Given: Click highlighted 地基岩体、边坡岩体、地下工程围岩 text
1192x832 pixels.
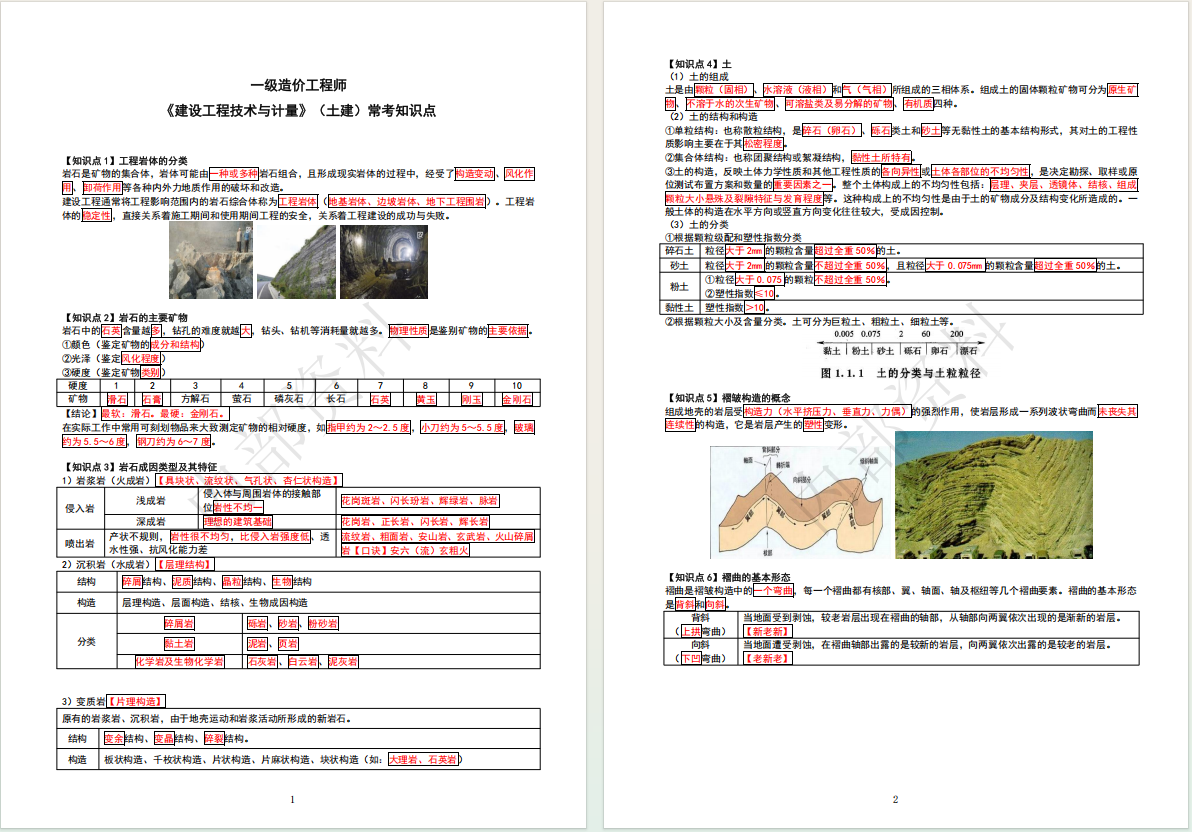Looking at the screenshot, I should 407,202.
